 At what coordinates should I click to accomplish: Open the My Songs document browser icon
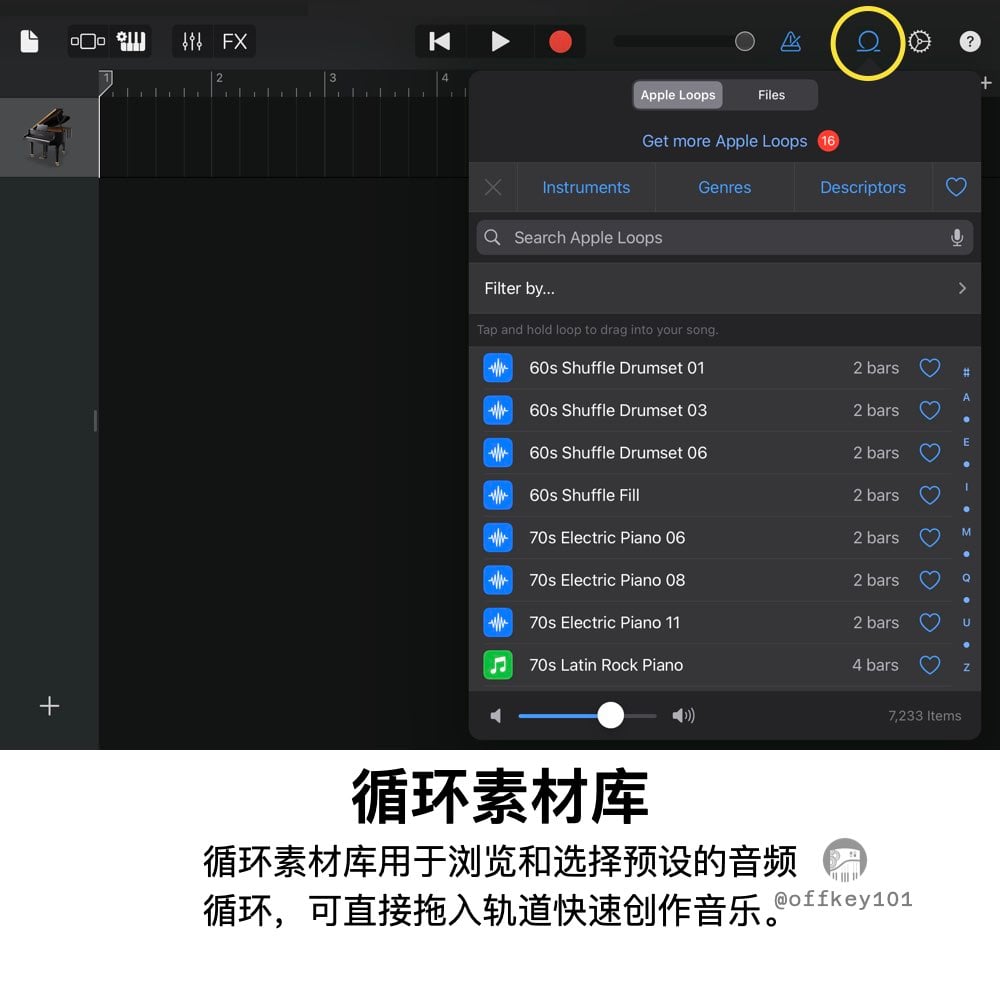(x=29, y=41)
